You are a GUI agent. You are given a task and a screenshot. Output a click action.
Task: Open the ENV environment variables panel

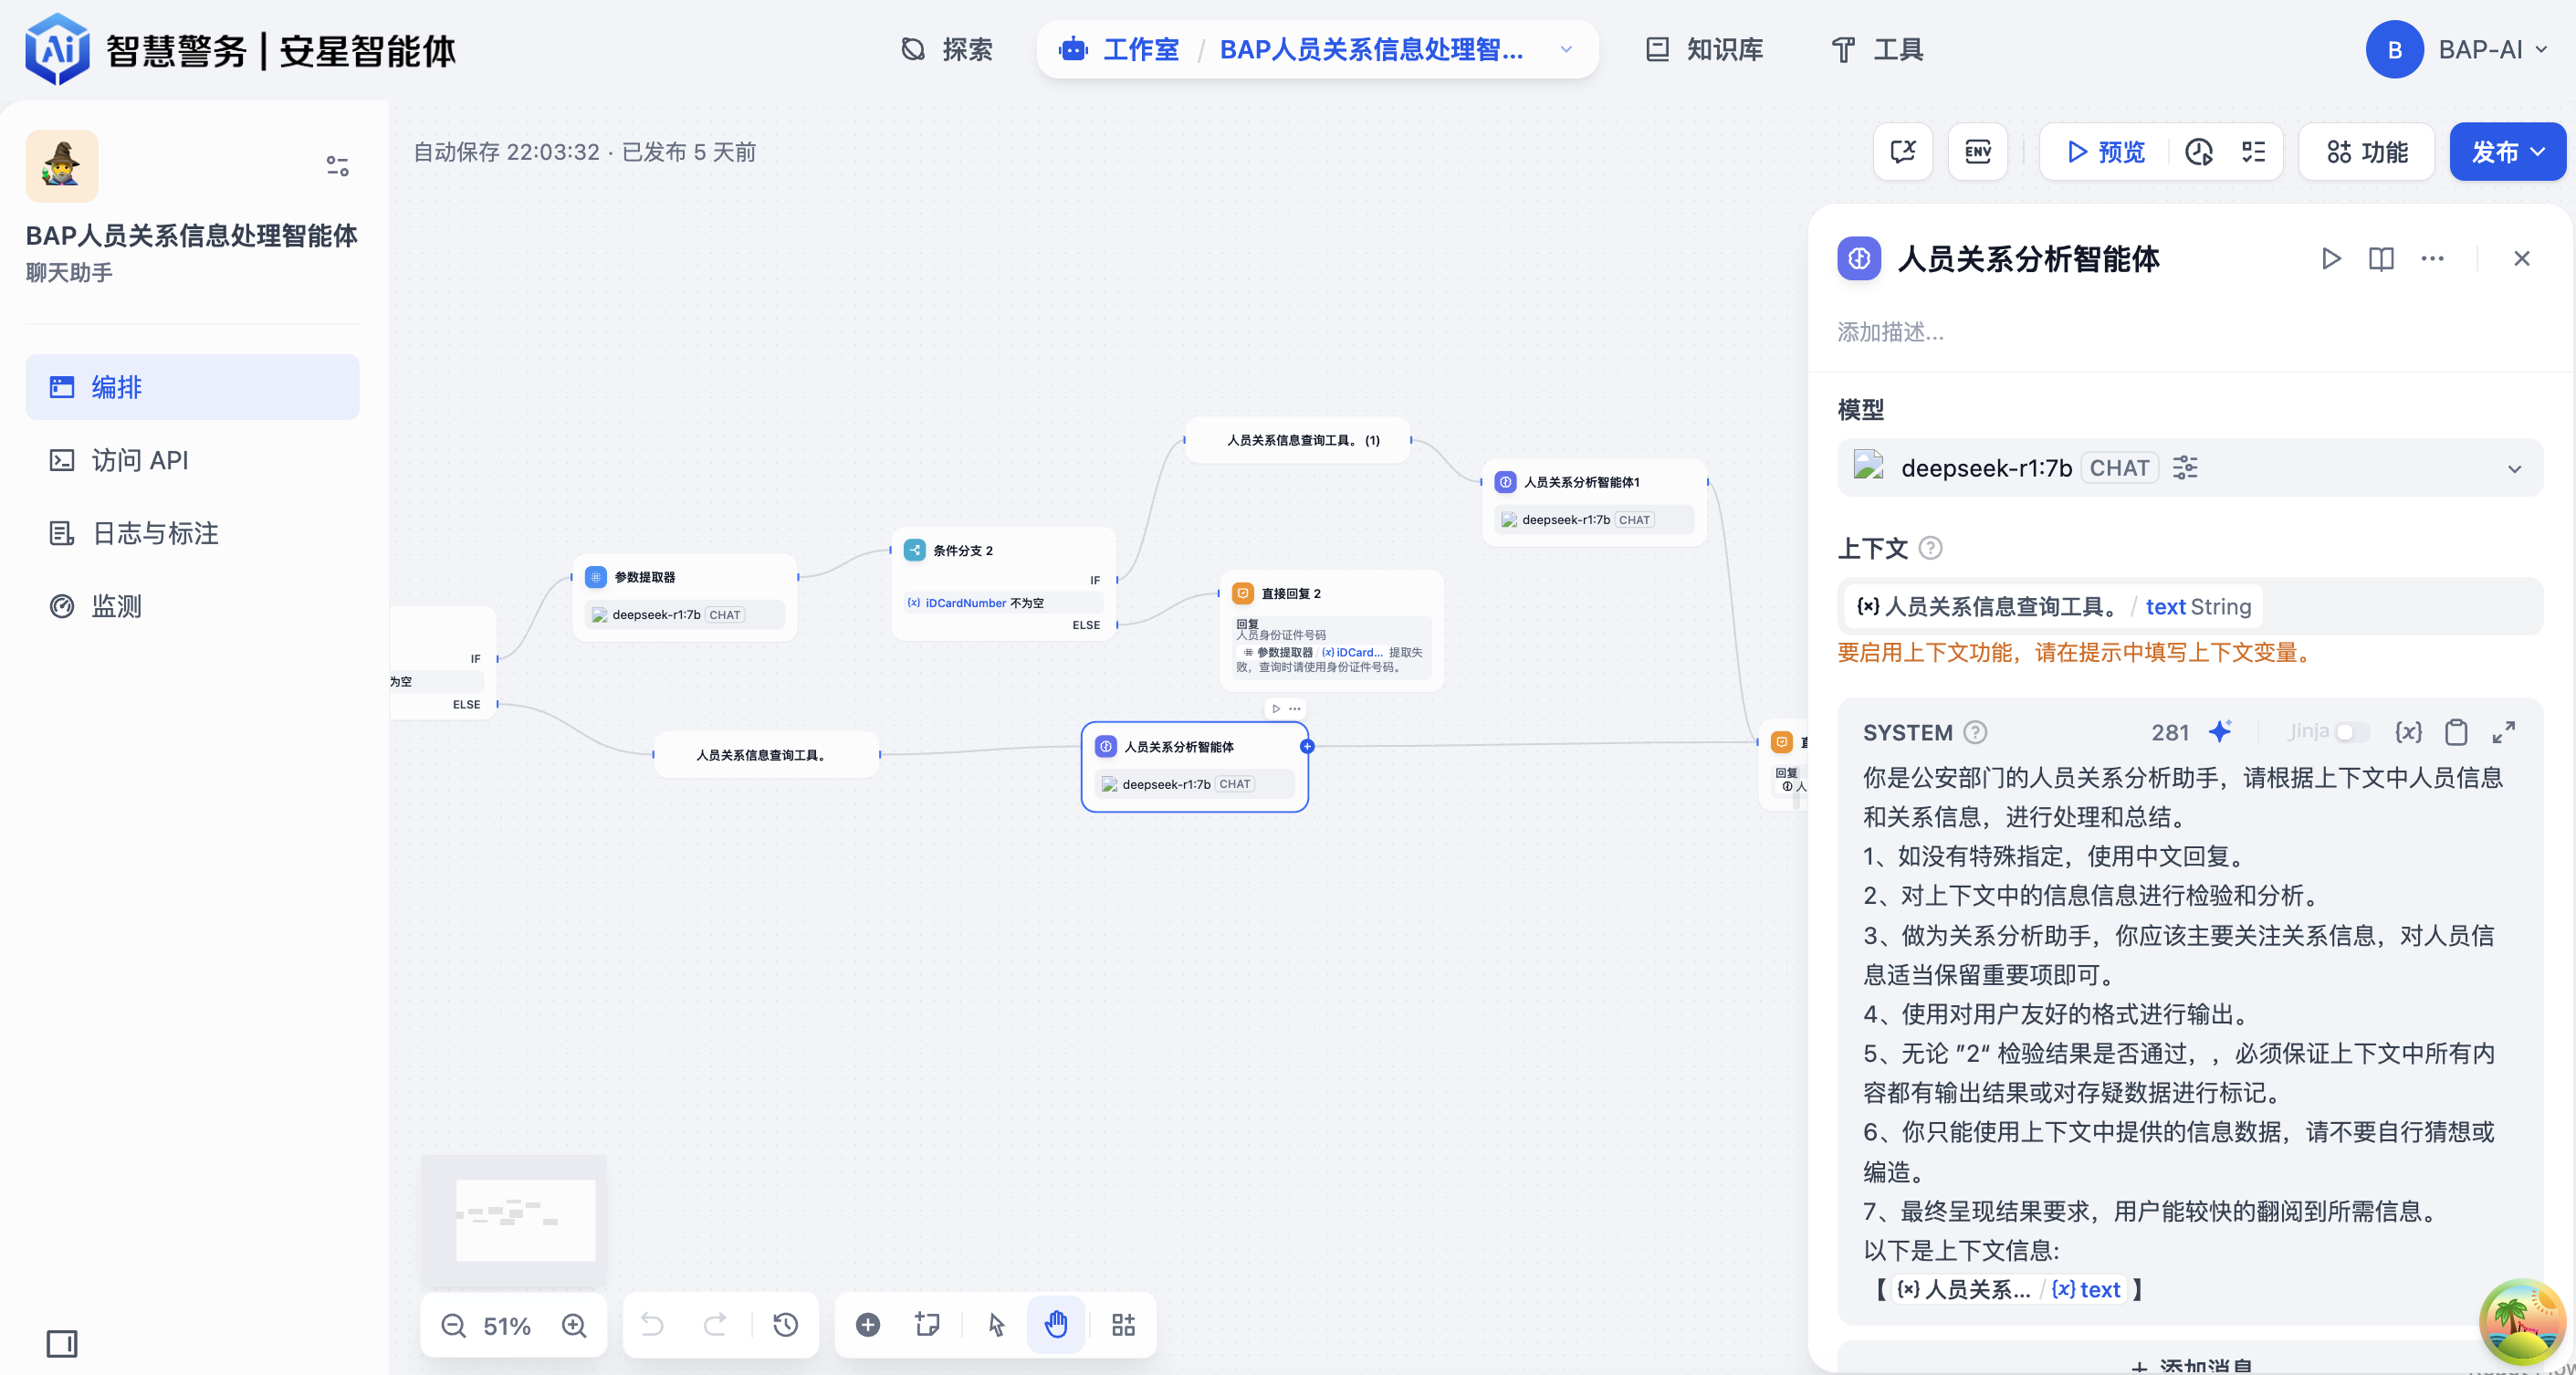point(1978,151)
